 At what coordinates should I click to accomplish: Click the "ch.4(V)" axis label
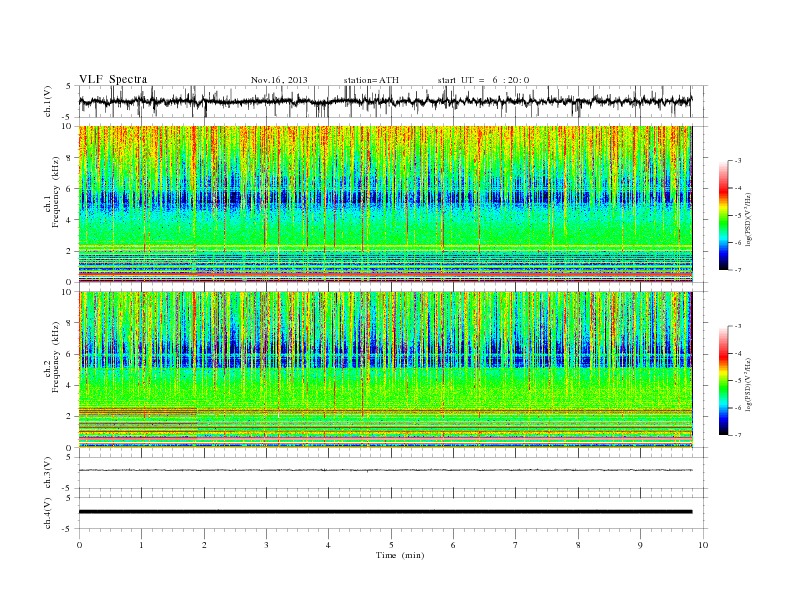[x=48, y=513]
